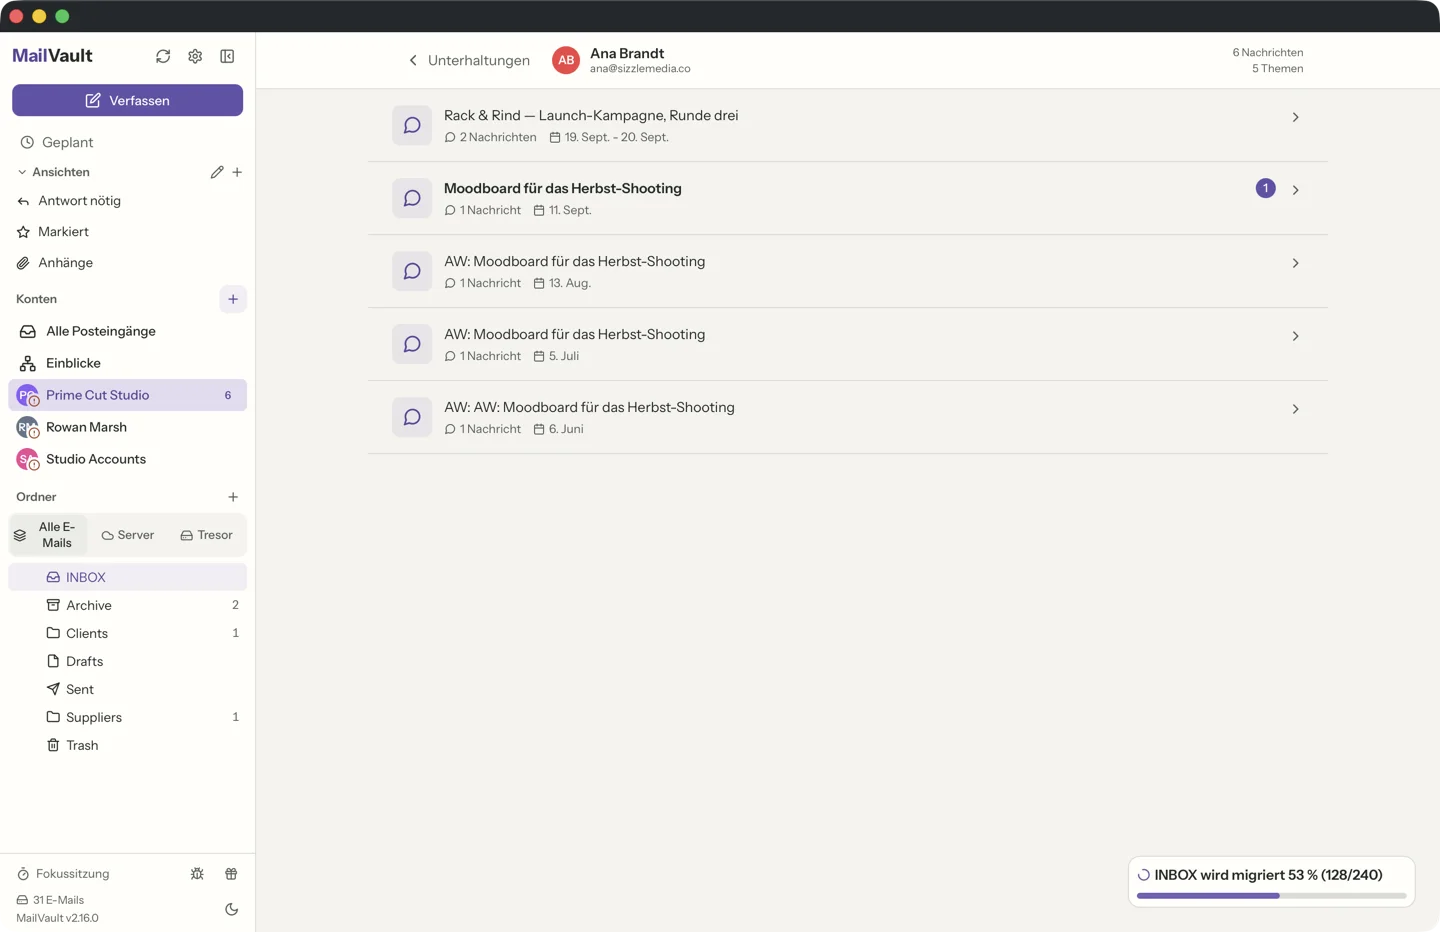Open Antwort nötig view

point(127,201)
